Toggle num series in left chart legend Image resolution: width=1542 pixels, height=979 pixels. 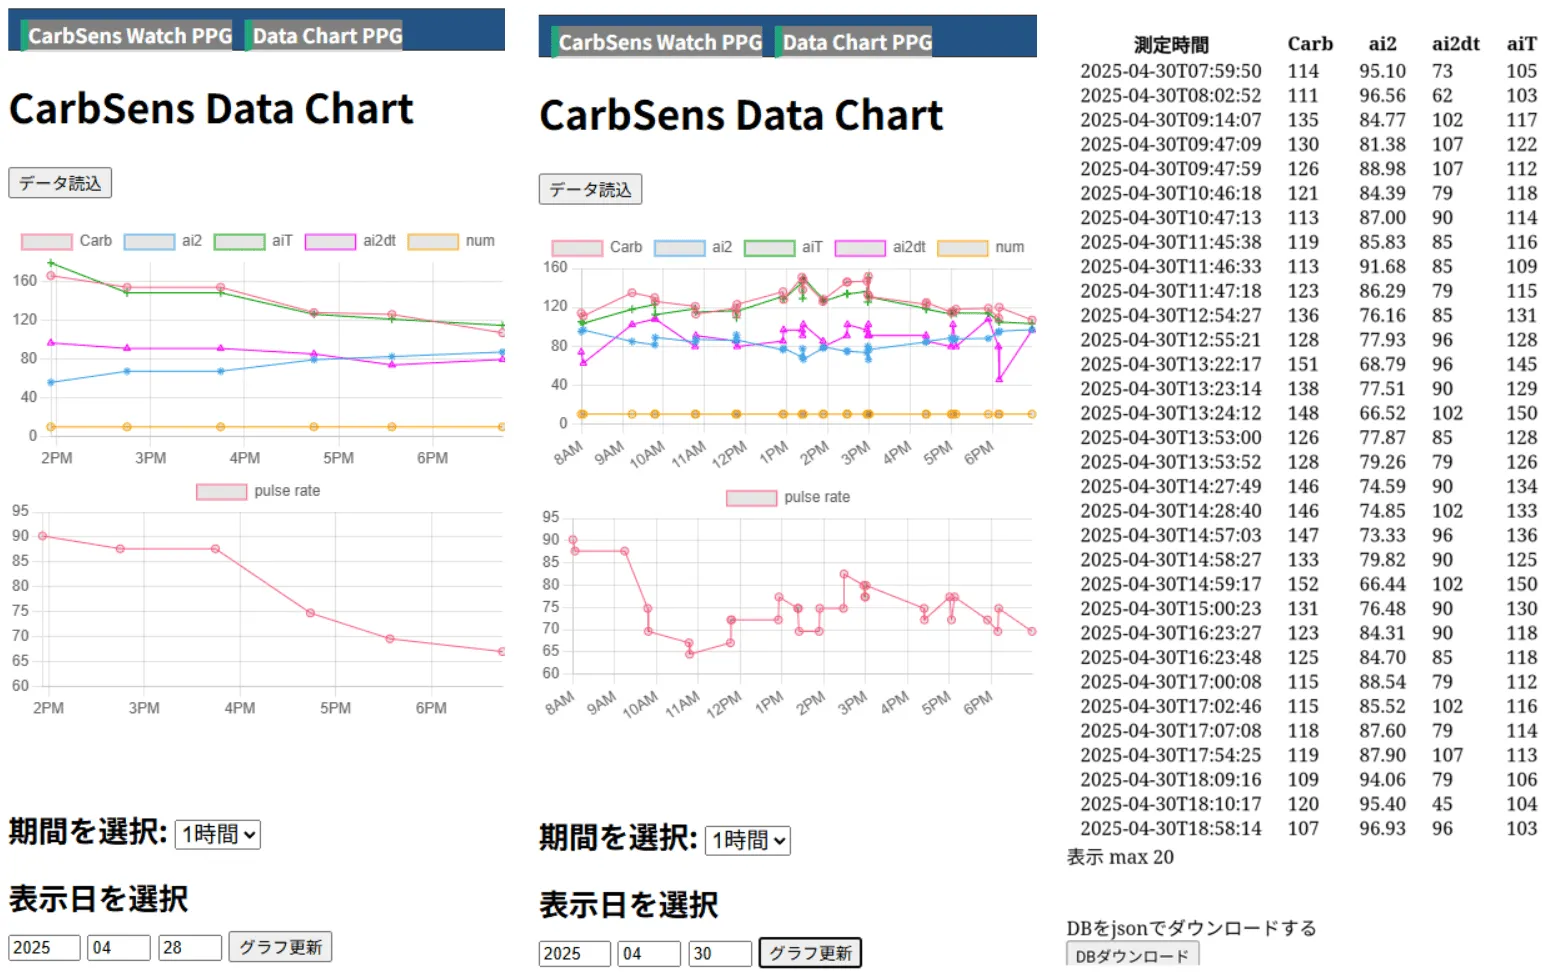point(433,241)
